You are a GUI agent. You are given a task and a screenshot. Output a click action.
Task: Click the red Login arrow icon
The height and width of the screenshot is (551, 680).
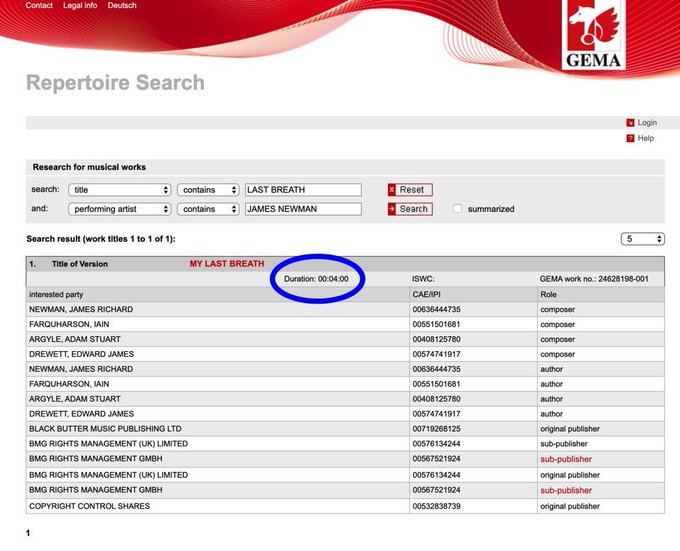[630, 123]
